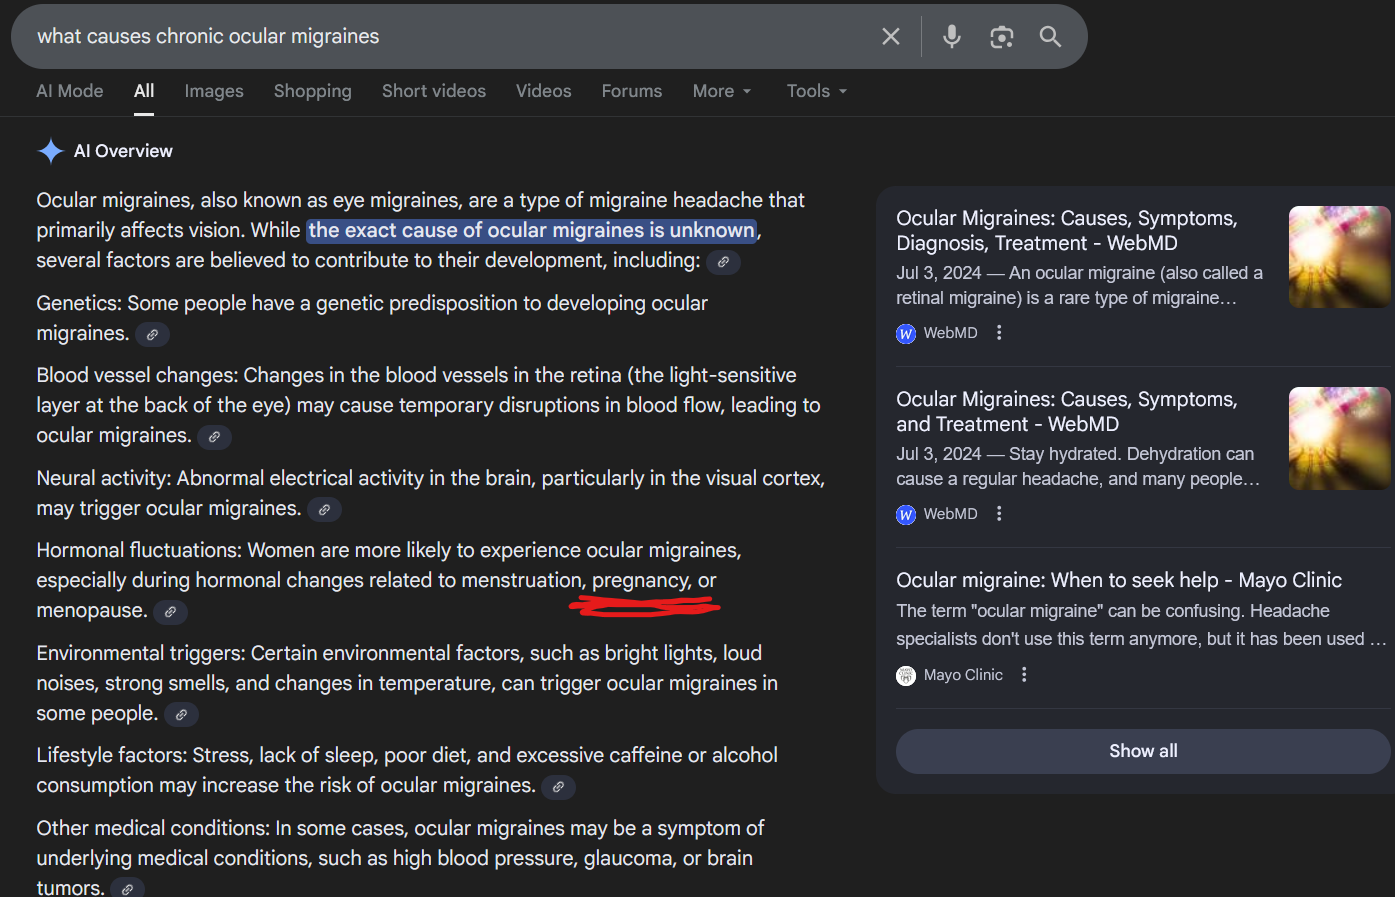The height and width of the screenshot is (897, 1395).
Task: Go to the Images tab
Action: coord(214,91)
